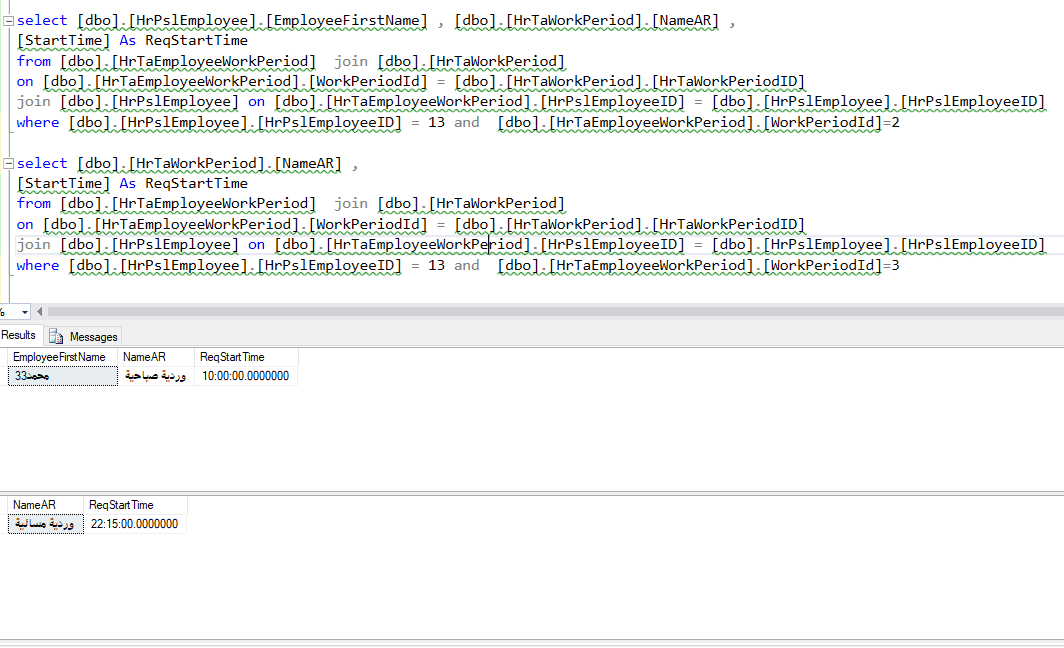This screenshot has width=1064, height=648.
Task: Collapse the first select query region
Action: point(8,19)
